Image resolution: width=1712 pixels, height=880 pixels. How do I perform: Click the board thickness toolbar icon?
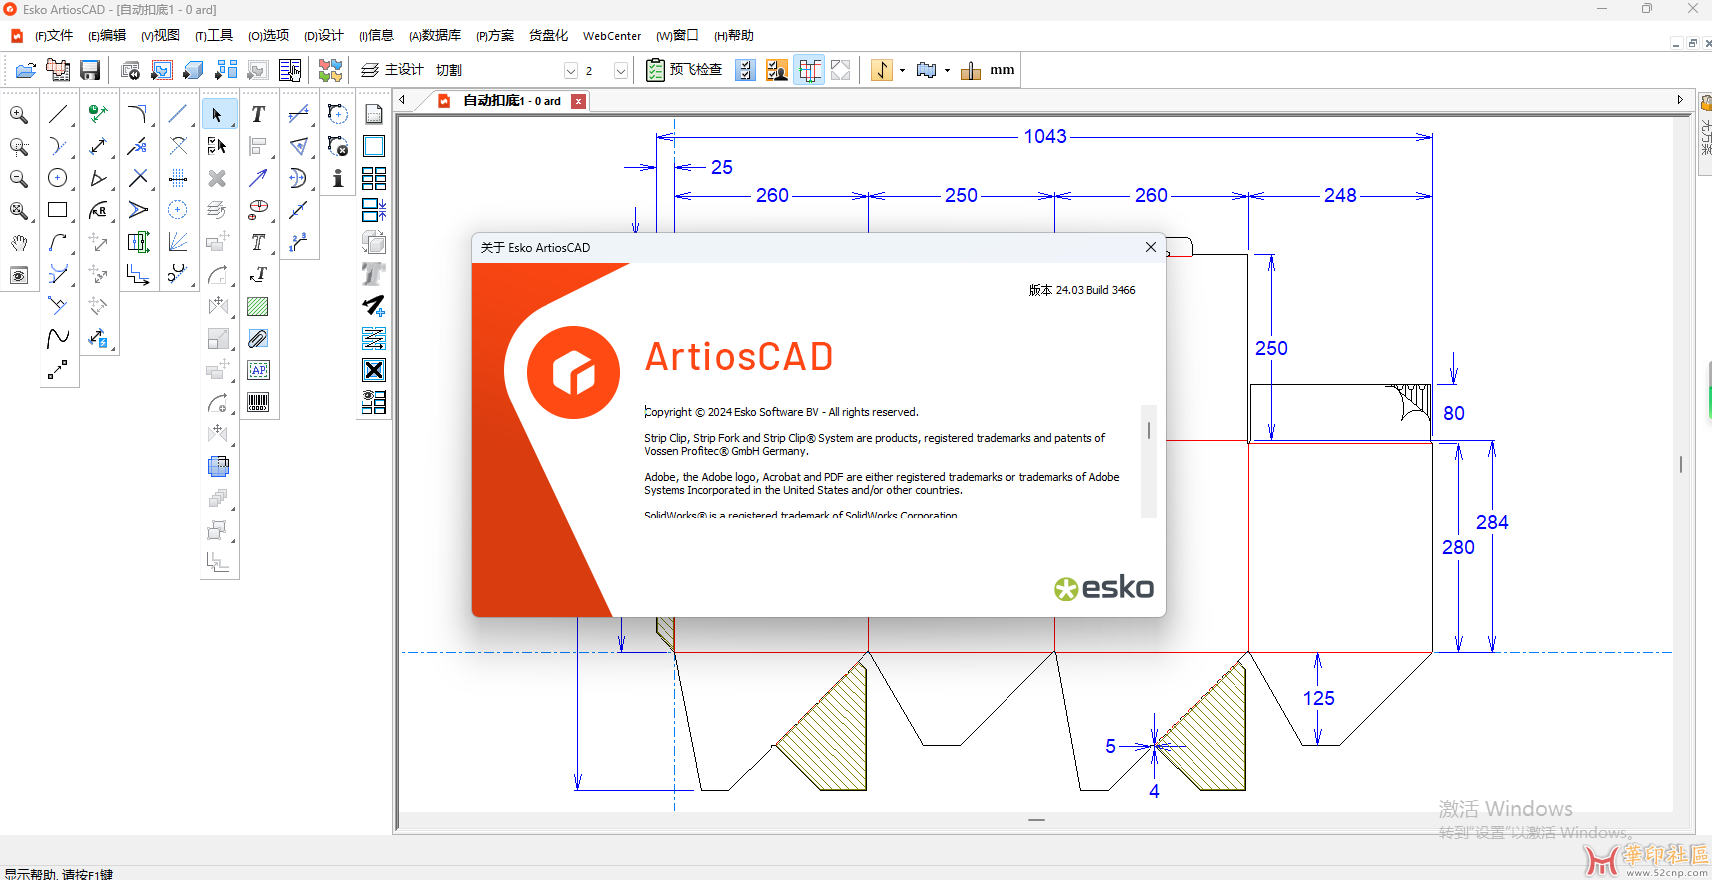point(970,70)
